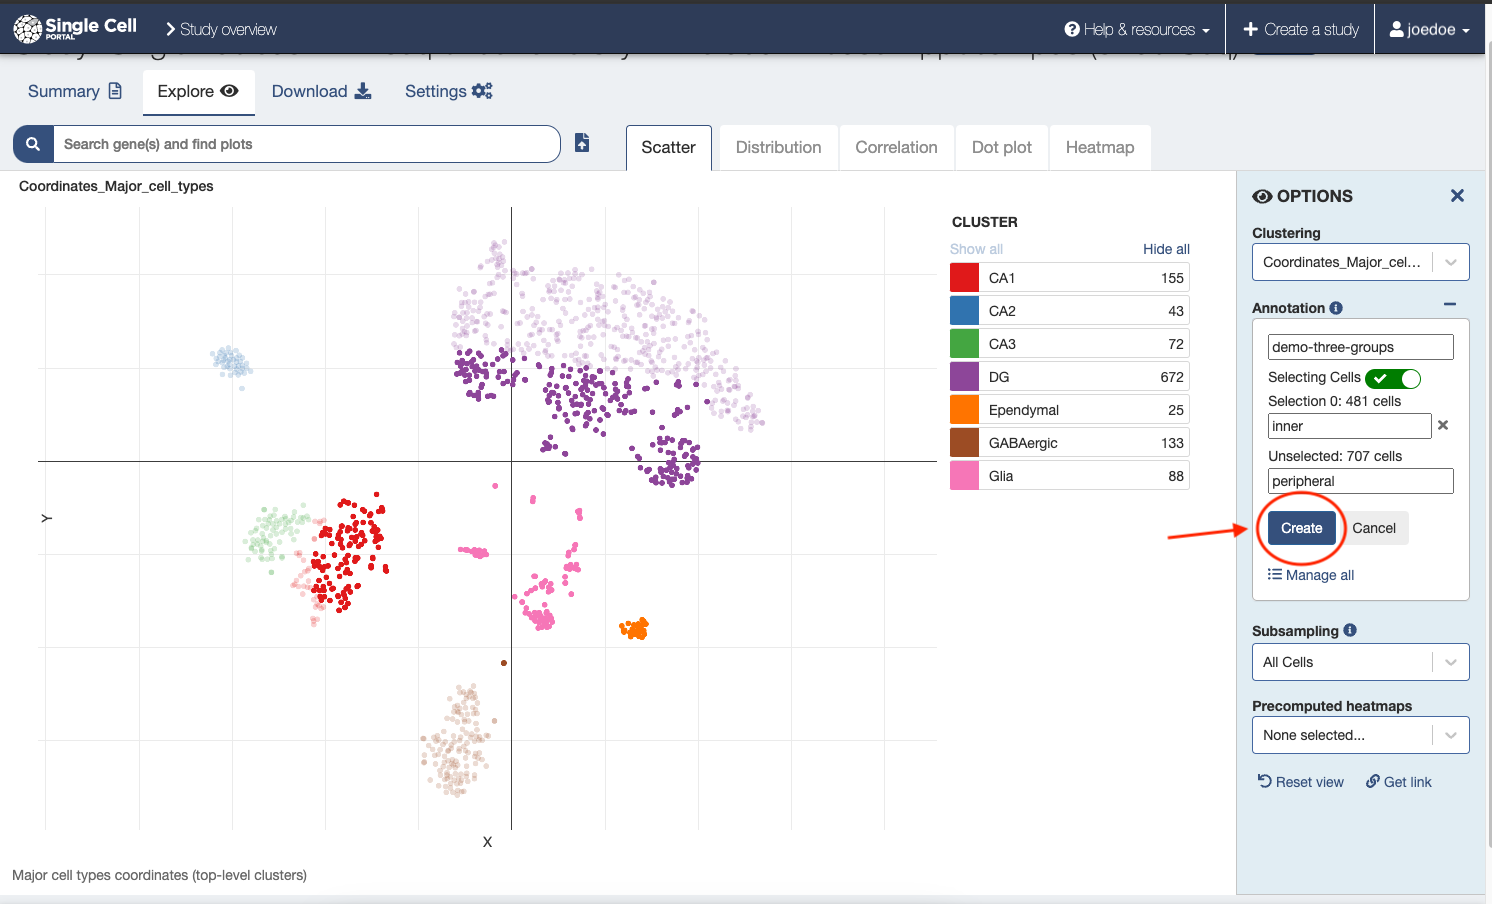This screenshot has height=904, width=1492.
Task: Click the upload gene list file icon
Action: coord(582,143)
